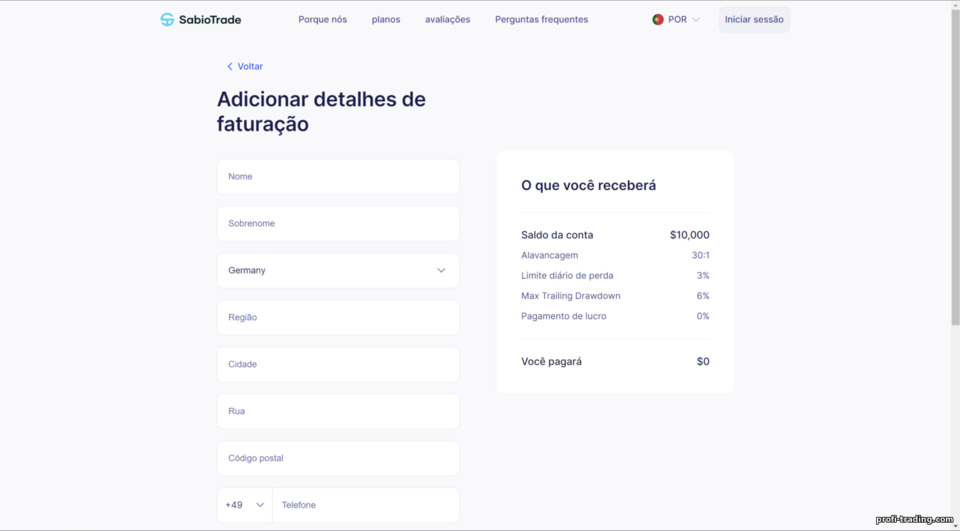The height and width of the screenshot is (531, 960).
Task: Click the $10,000 account balance value
Action: pyautogui.click(x=689, y=235)
